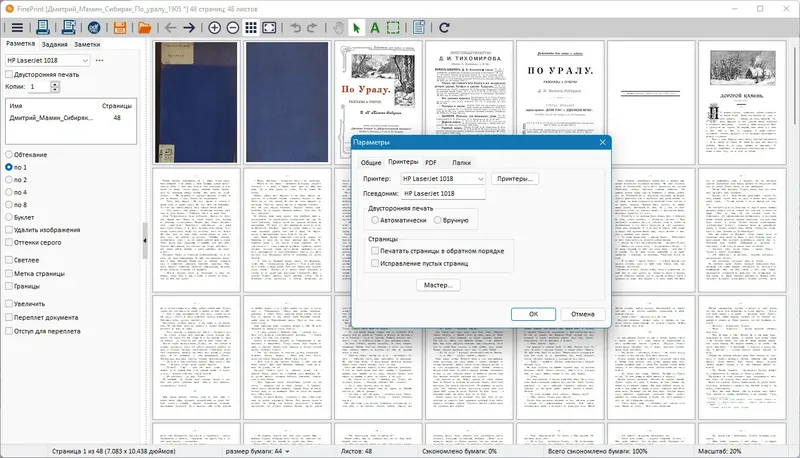This screenshot has width=800, height=458.
Task: Enable the Двусторонняя печать checkbox in sidebar
Action: point(9,74)
